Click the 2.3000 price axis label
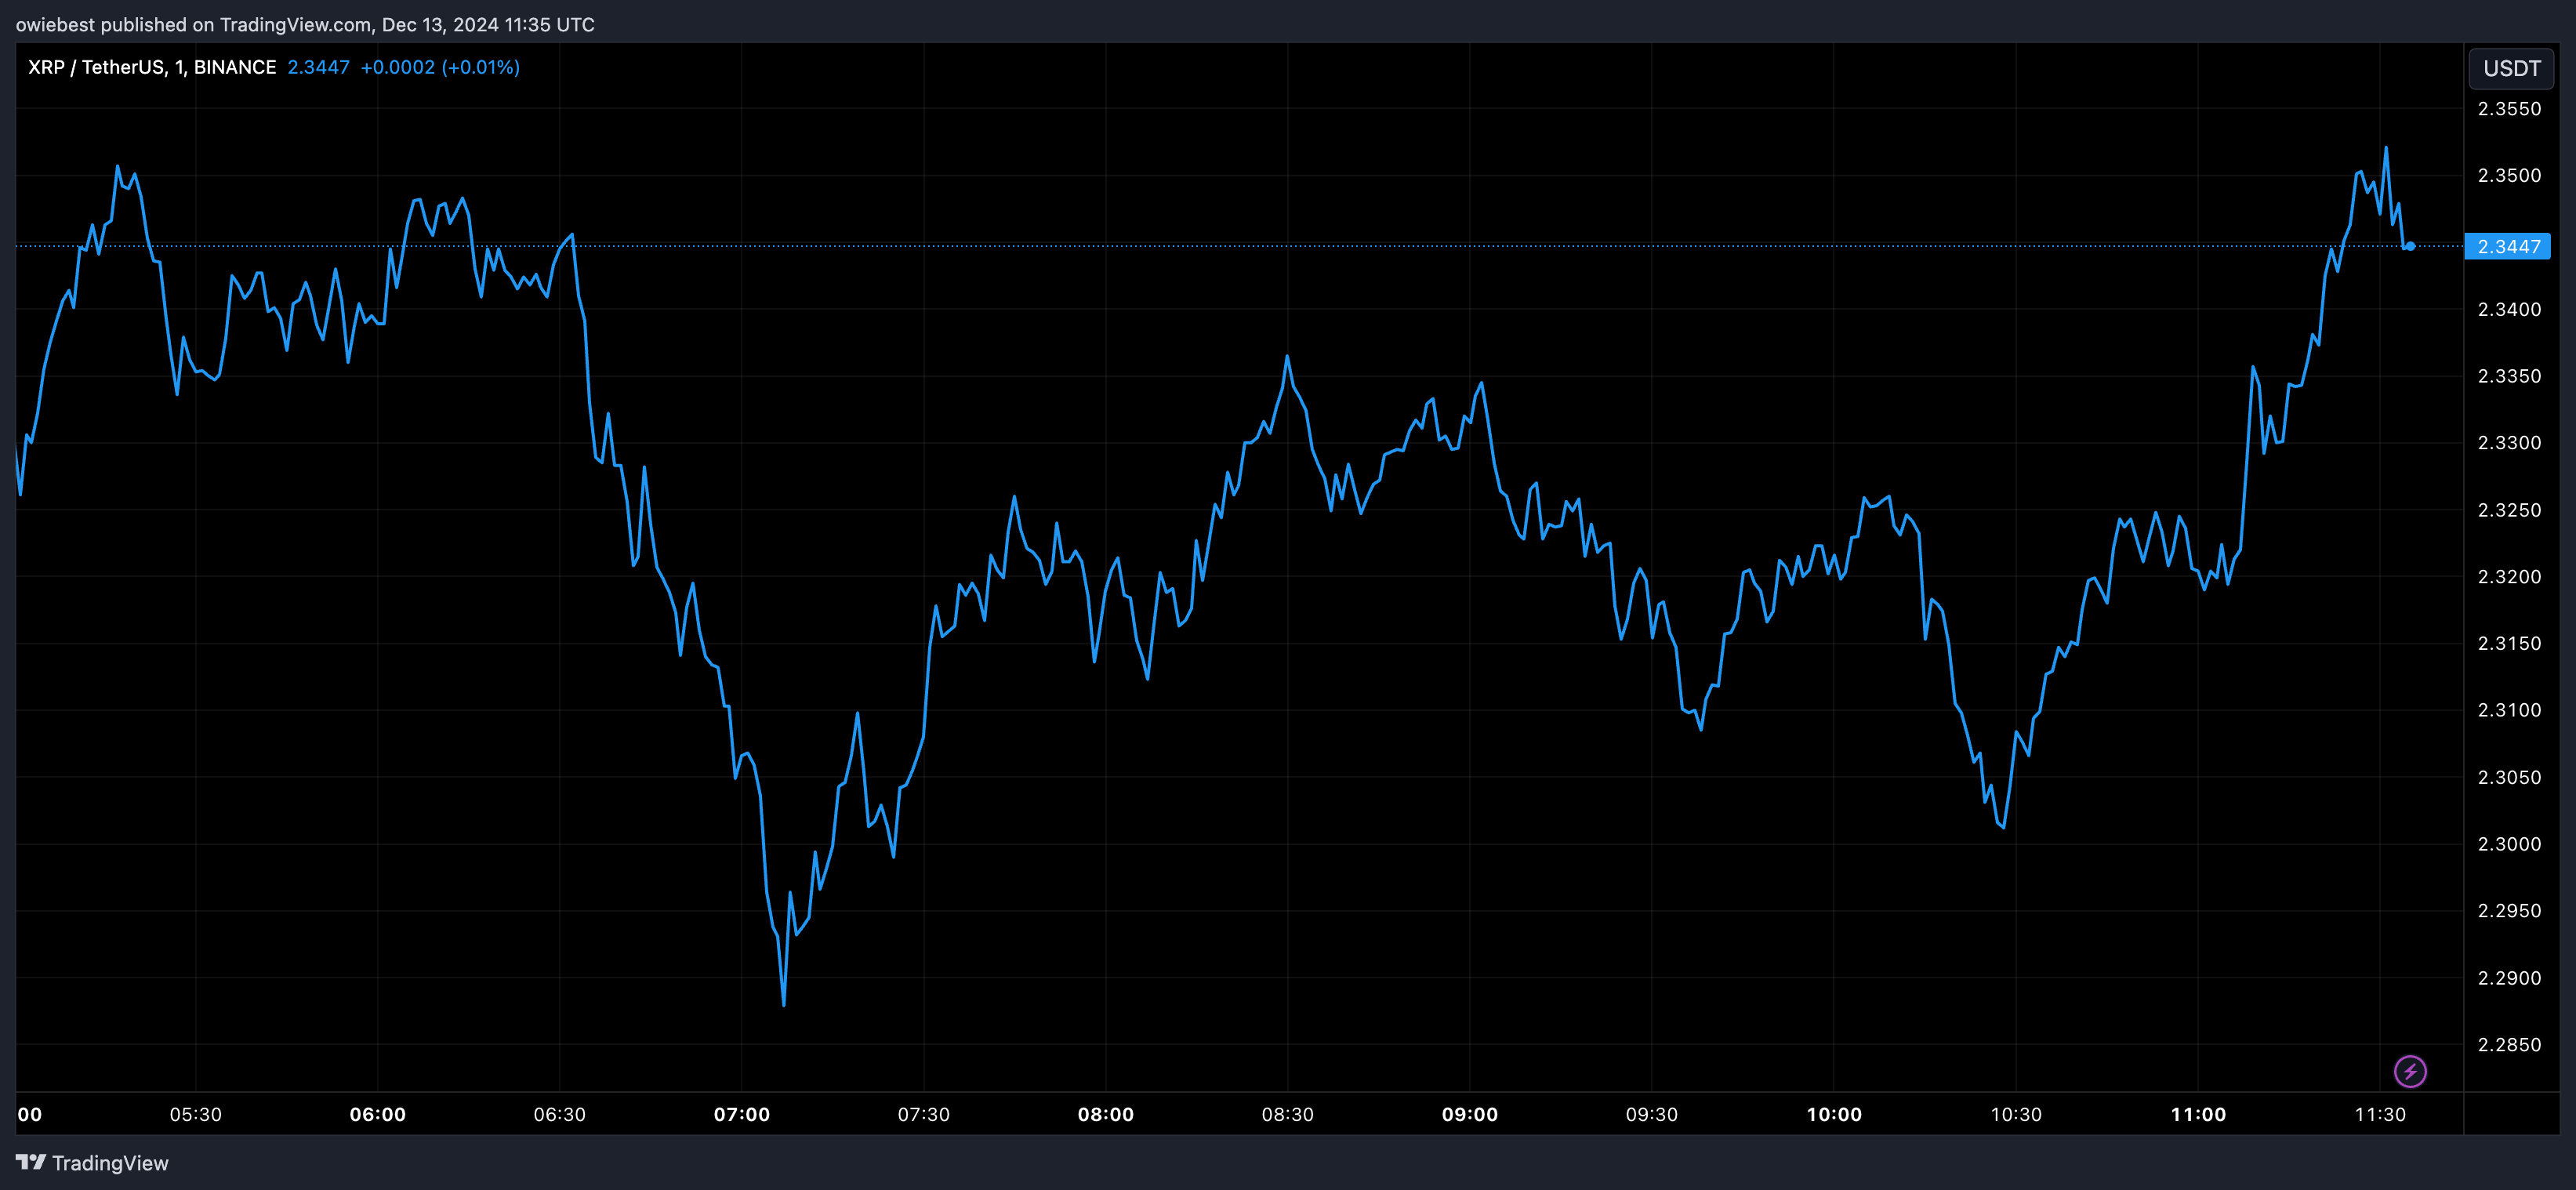The width and height of the screenshot is (2576, 1190). pyautogui.click(x=2509, y=844)
